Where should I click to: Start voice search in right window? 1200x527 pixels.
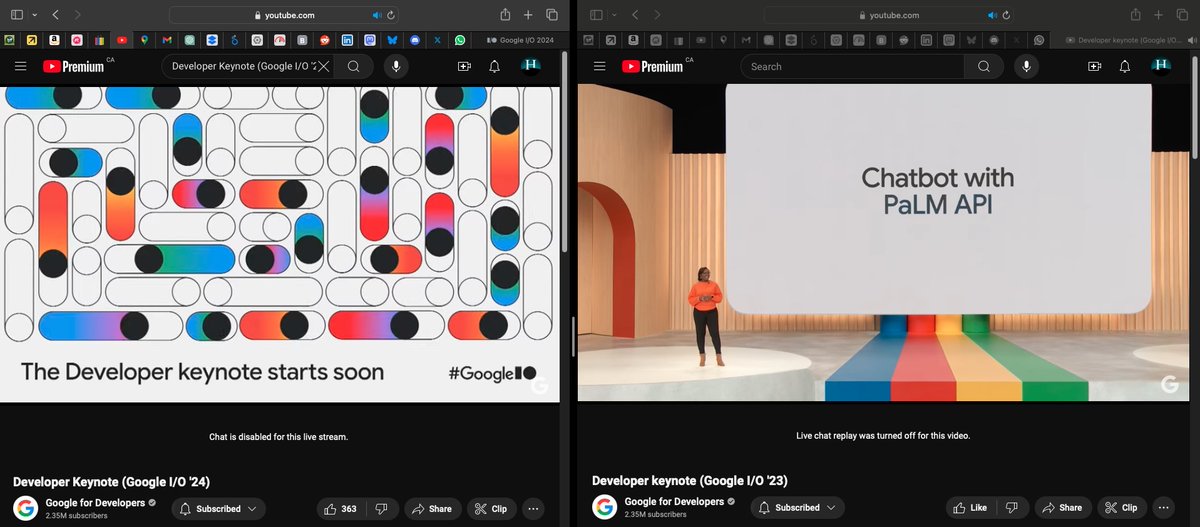(x=1026, y=66)
